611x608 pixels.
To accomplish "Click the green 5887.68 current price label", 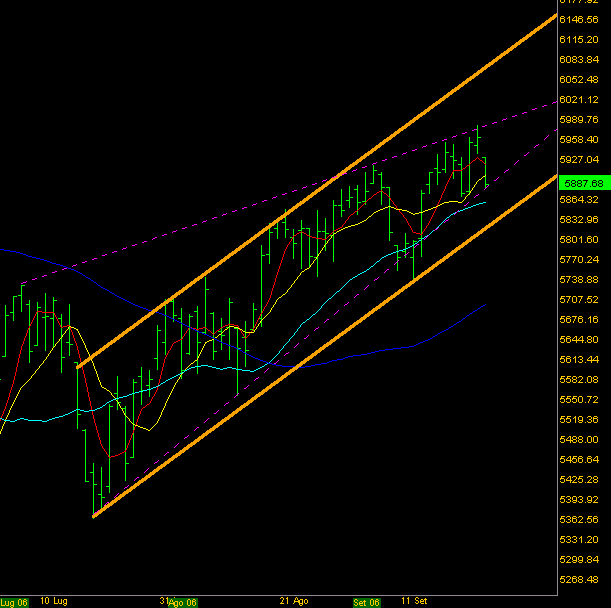I will tap(583, 183).
